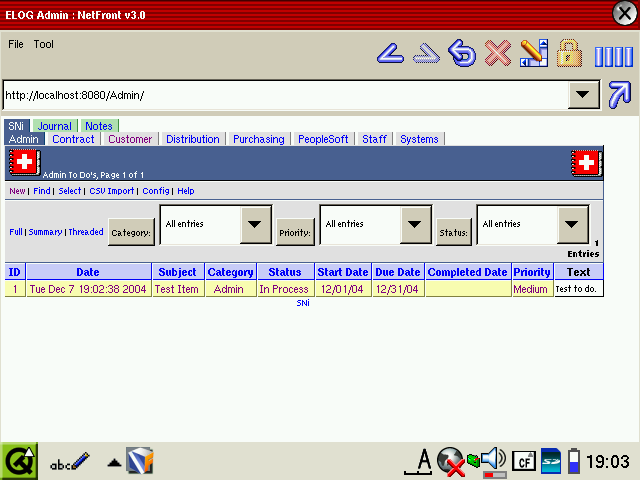640x480 pixels.
Task: Sort by the Start Date column header
Action: (343, 272)
